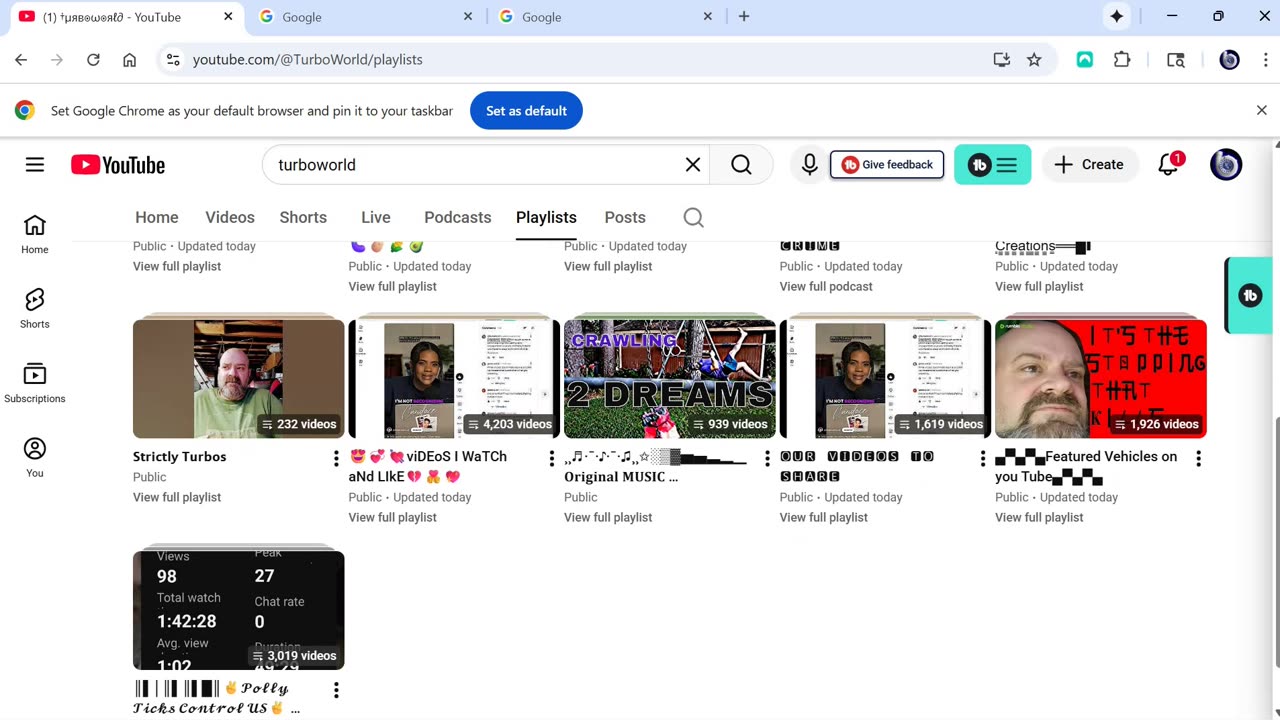This screenshot has width=1280, height=720.
Task: Open Chrome profile avatar
Action: [1230, 60]
